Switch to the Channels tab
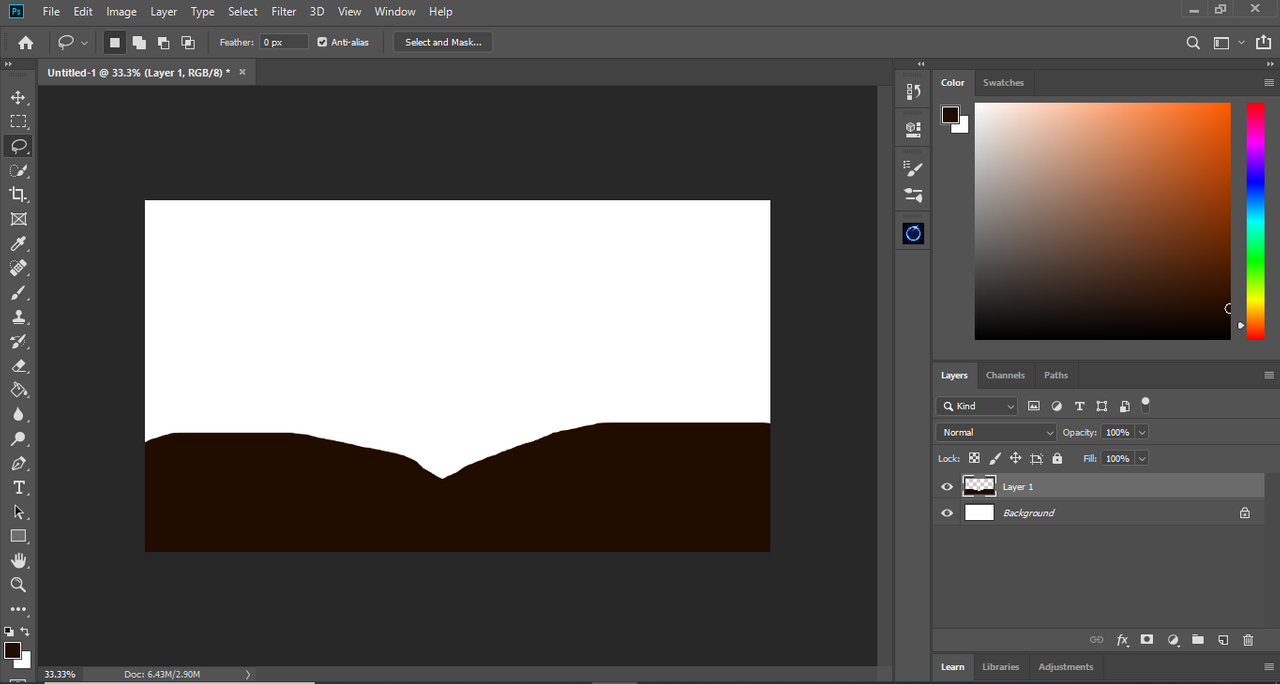This screenshot has width=1280, height=684. (x=1005, y=375)
